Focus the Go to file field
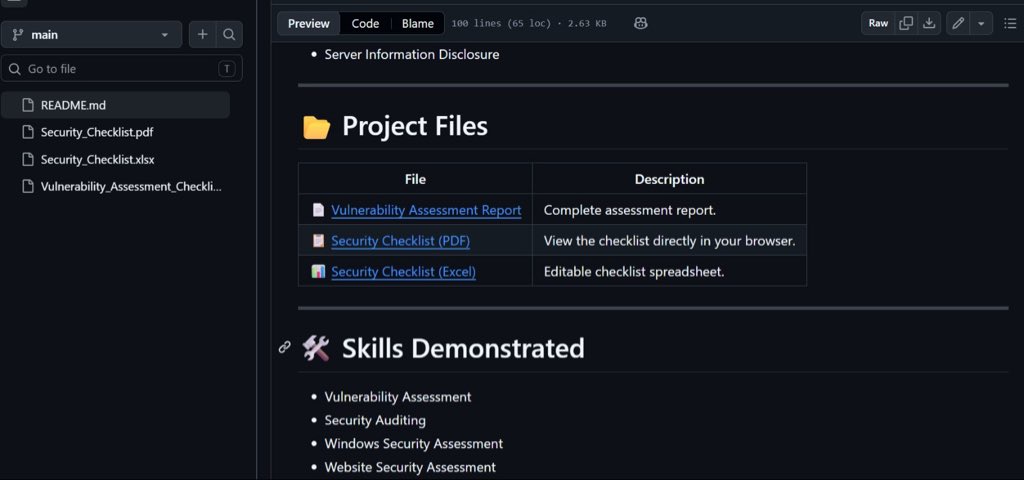 (121, 69)
